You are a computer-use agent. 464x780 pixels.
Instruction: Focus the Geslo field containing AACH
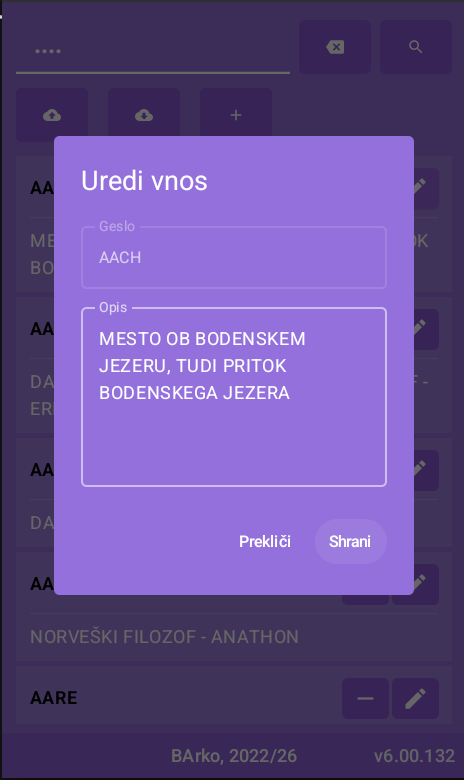pyautogui.click(x=234, y=257)
